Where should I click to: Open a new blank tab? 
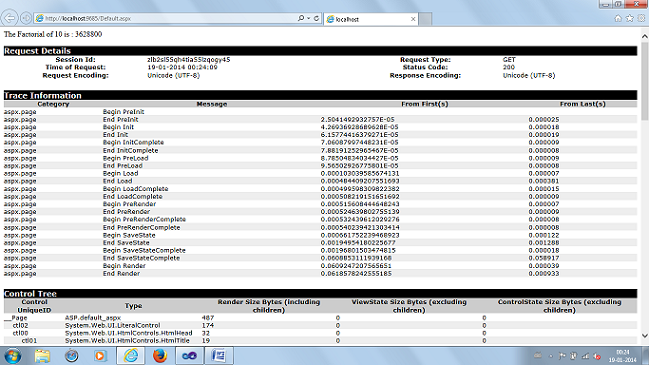425,19
